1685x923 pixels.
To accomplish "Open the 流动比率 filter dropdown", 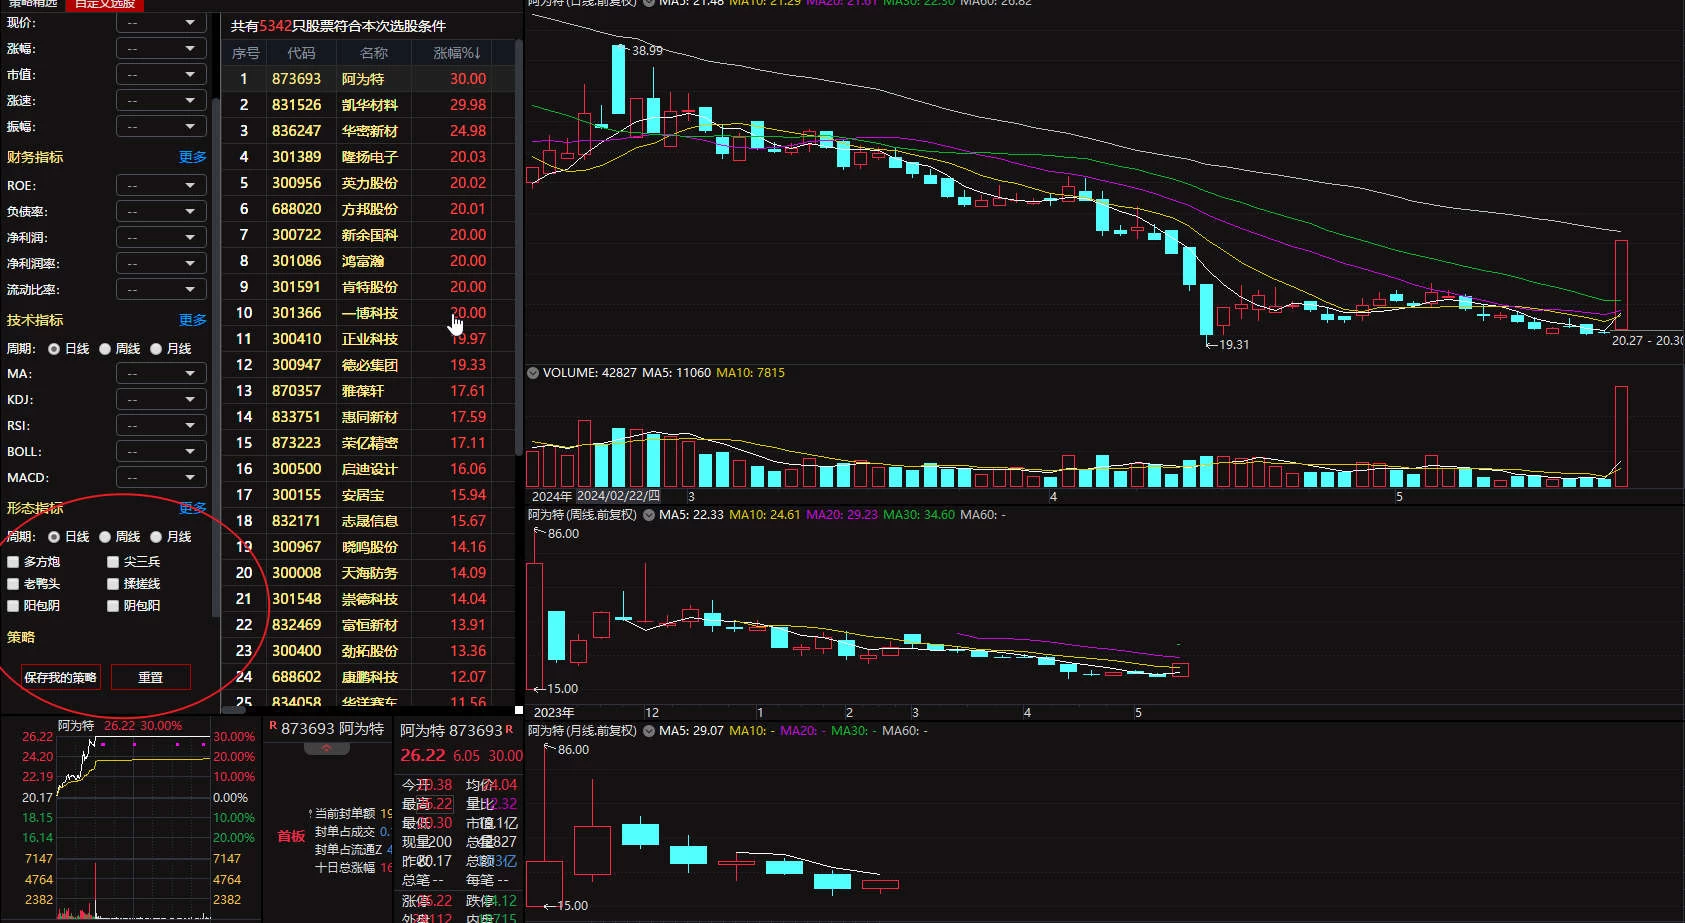I will click(161, 289).
